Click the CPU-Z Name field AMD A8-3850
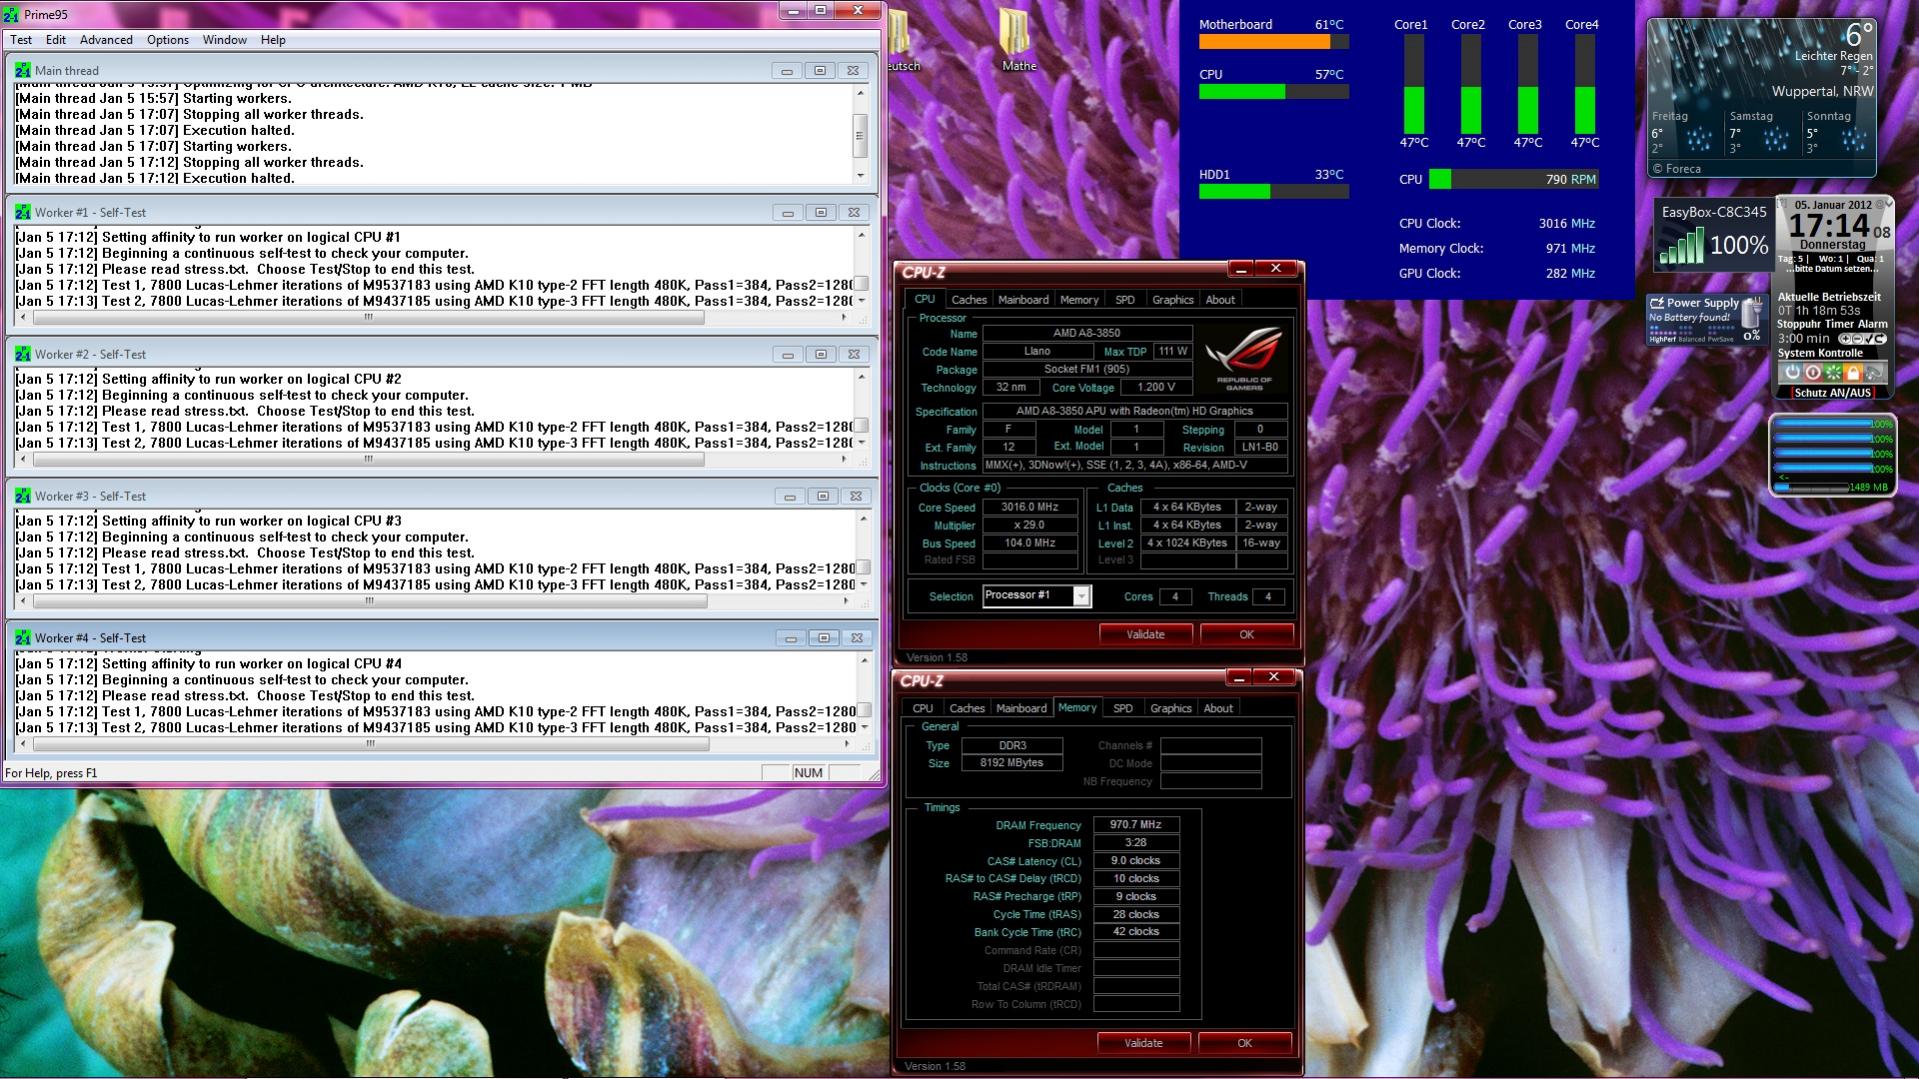Viewport: 1919px width, 1079px height. click(1087, 333)
